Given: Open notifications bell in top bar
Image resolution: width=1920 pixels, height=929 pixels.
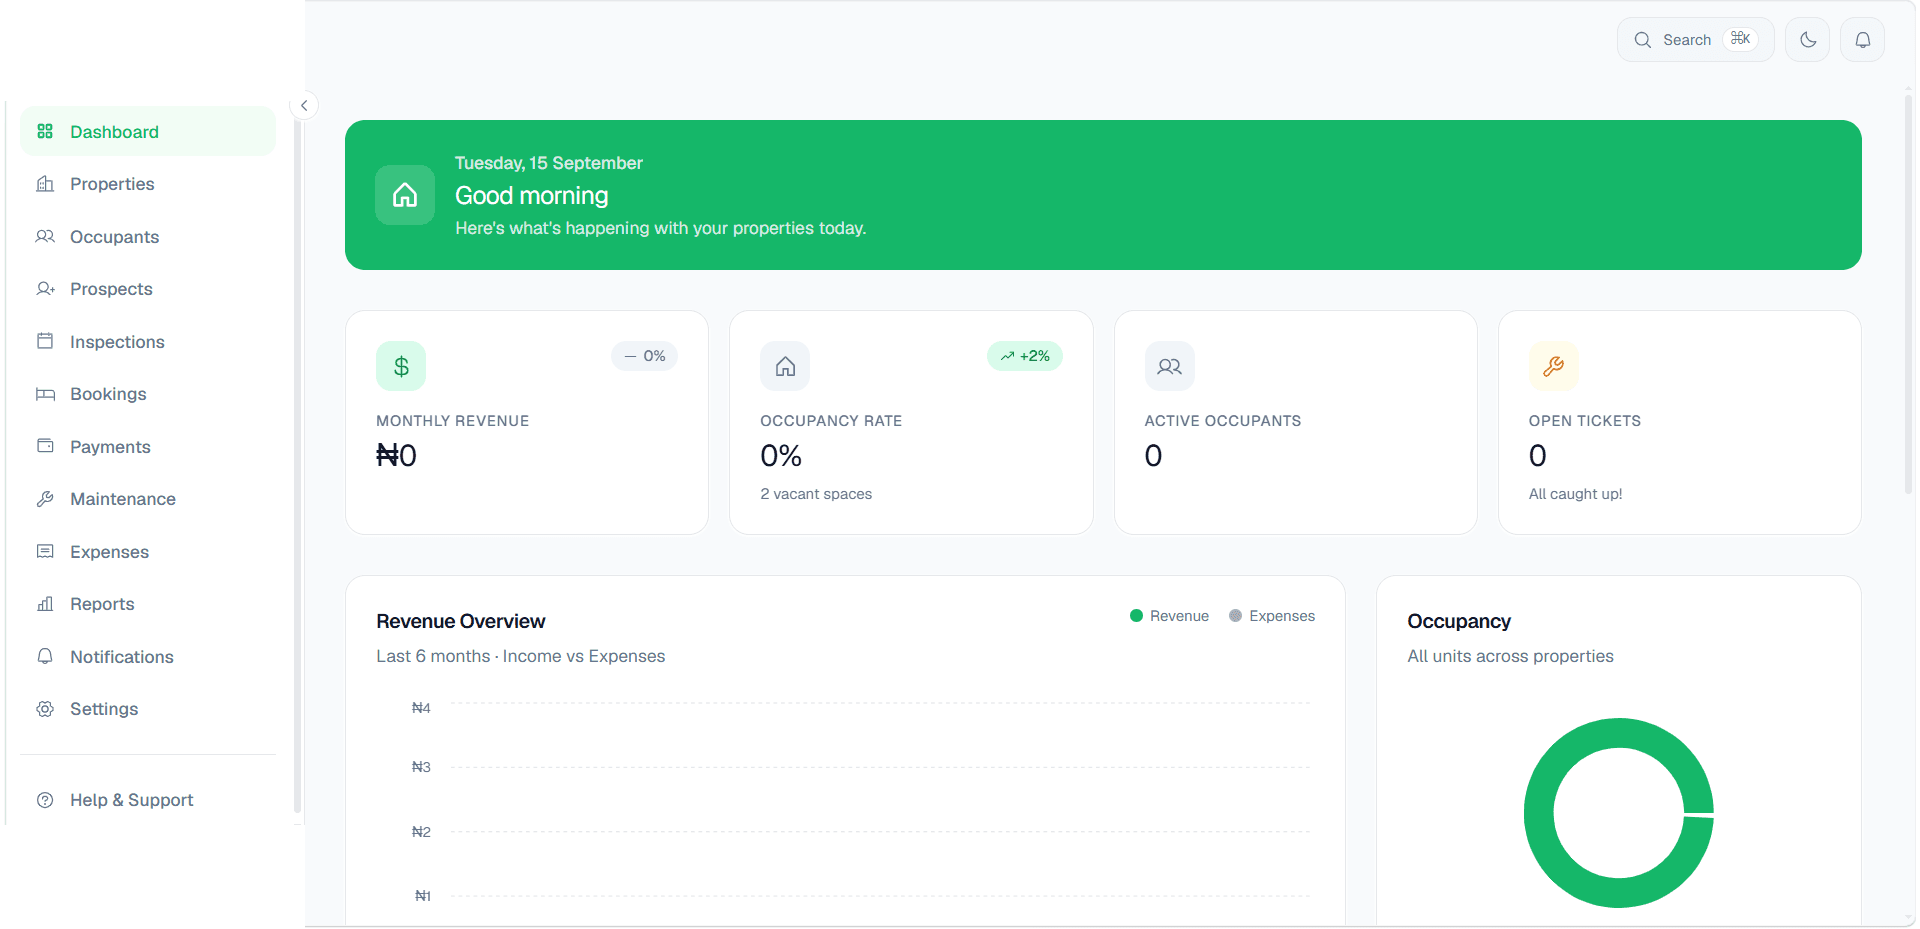Looking at the screenshot, I should click(1863, 40).
